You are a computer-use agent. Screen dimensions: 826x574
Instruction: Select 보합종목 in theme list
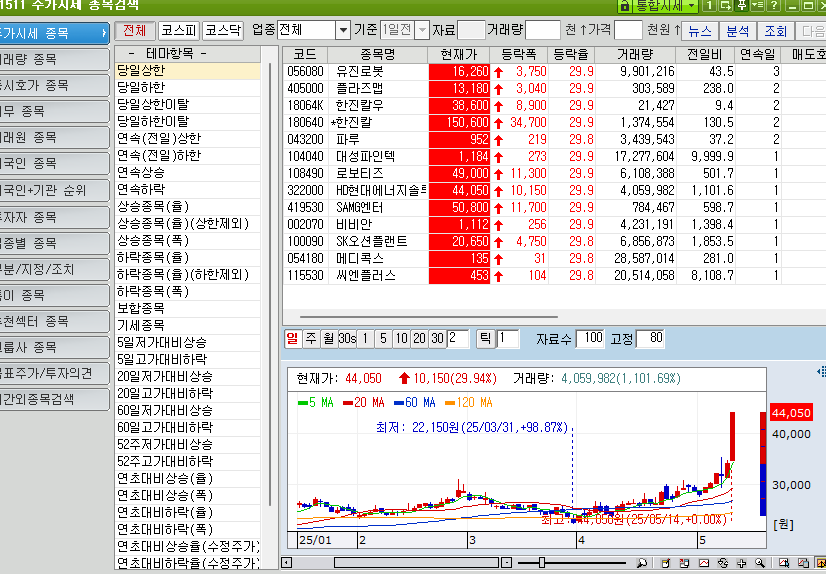pyautogui.click(x=188, y=309)
